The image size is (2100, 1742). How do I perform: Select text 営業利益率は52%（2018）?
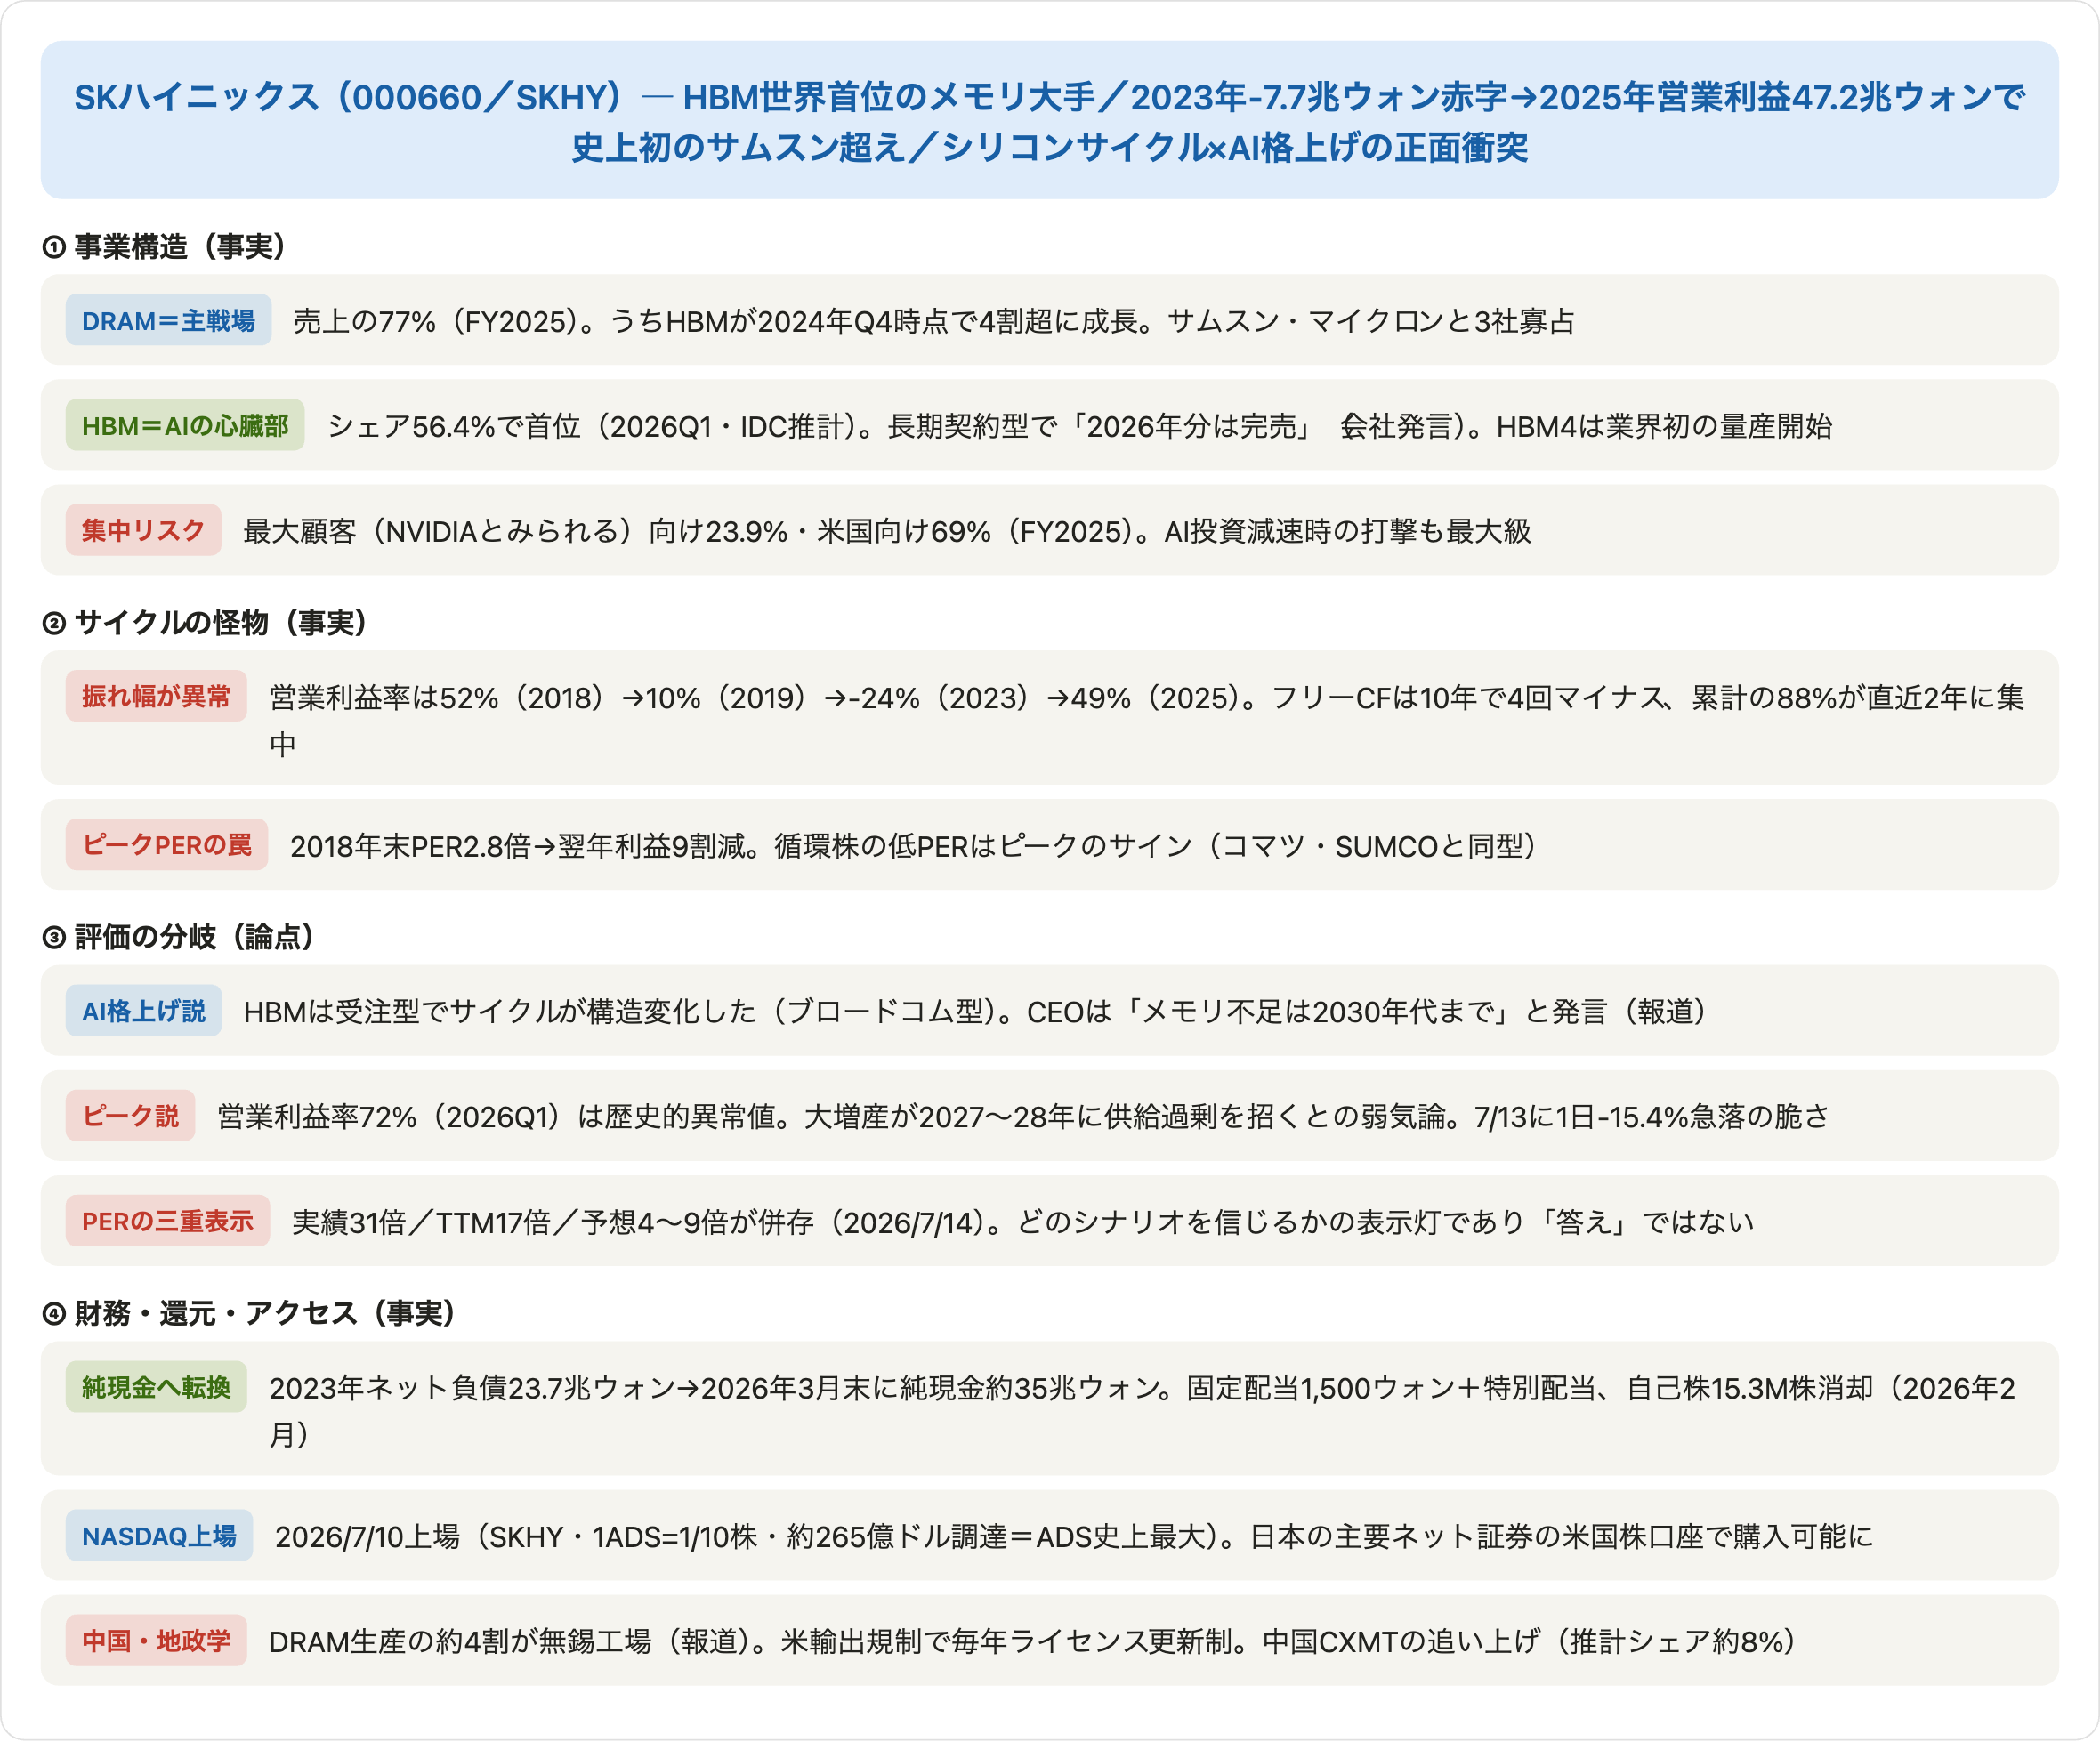438,697
